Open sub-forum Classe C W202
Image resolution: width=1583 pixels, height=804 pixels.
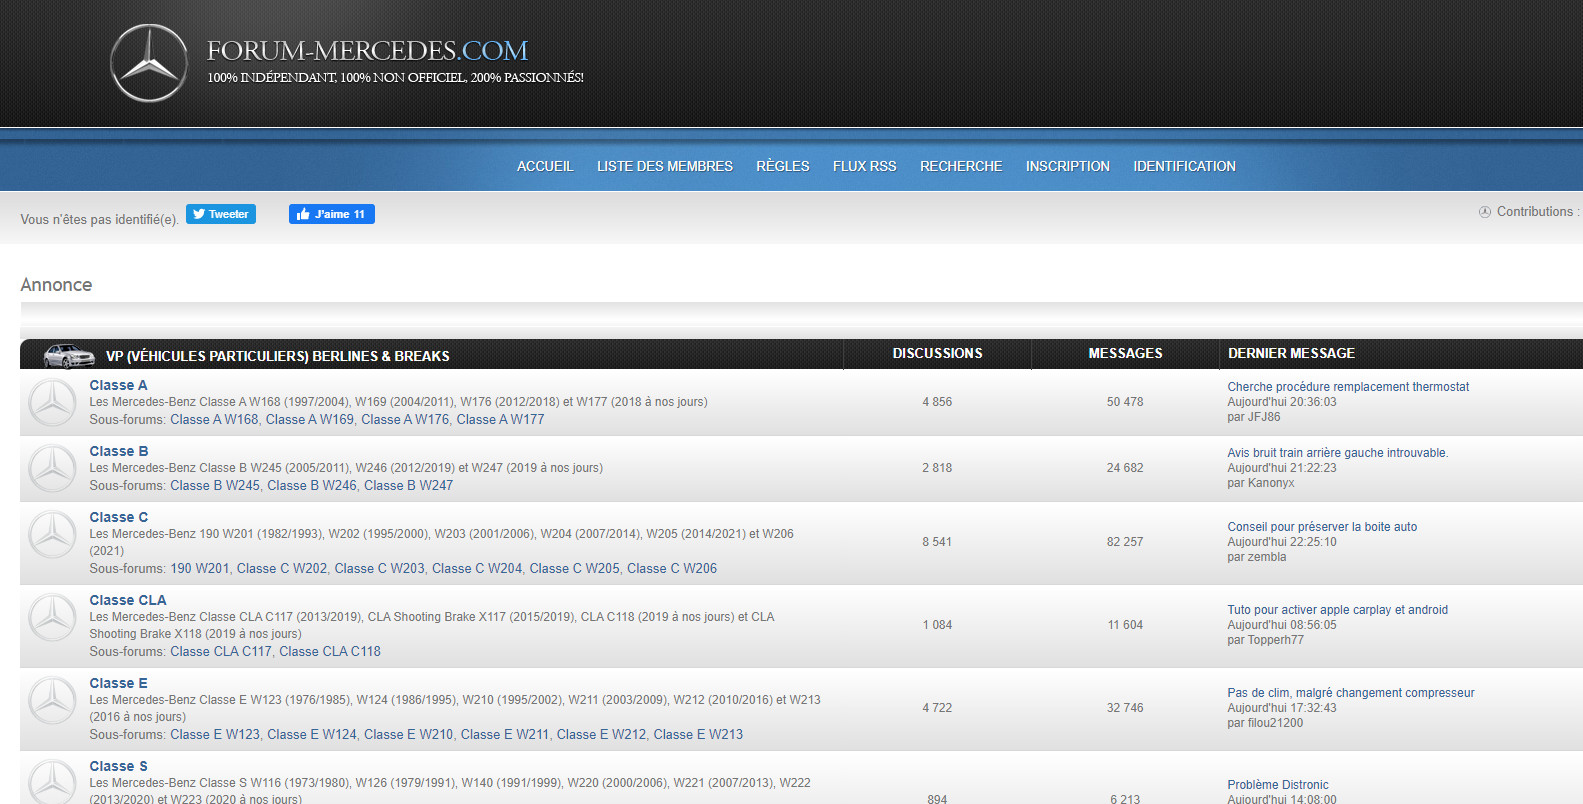point(282,568)
